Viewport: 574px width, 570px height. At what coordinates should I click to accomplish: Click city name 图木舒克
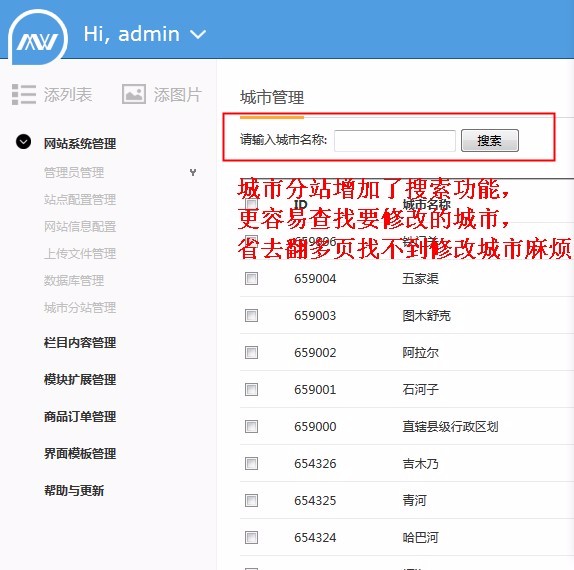coord(426,316)
